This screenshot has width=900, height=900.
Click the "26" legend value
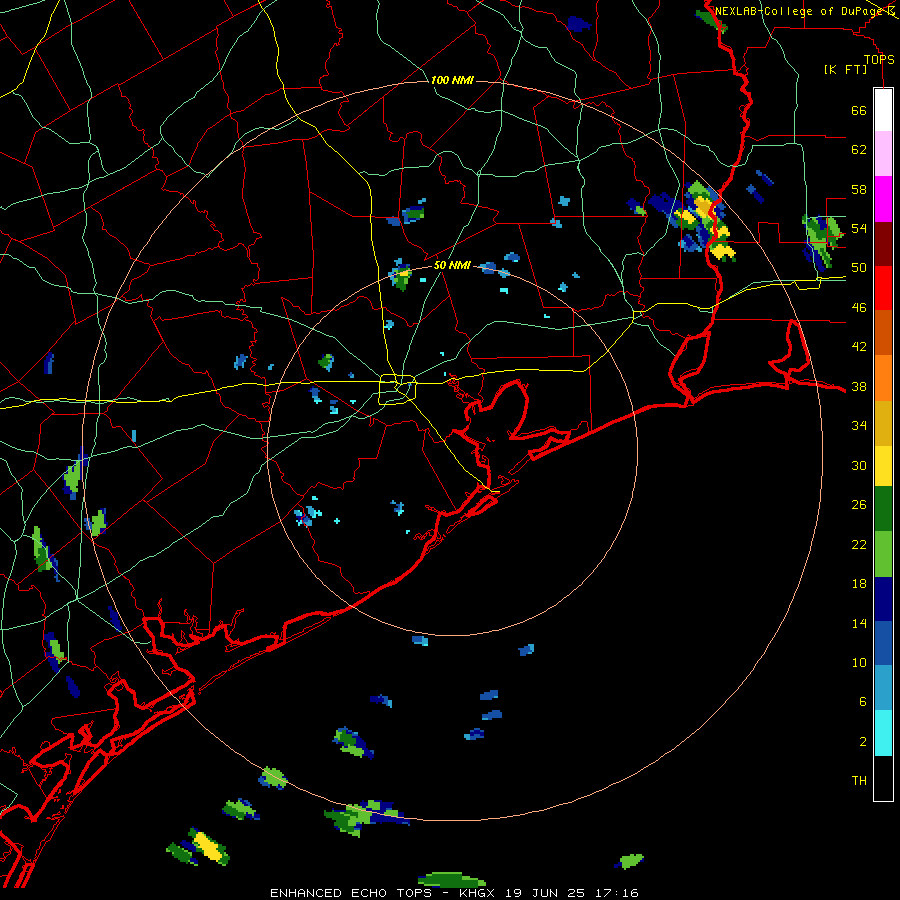(859, 505)
